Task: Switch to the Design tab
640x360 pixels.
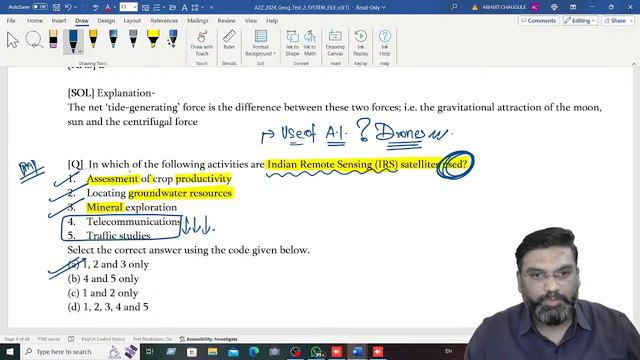Action: tap(106, 20)
